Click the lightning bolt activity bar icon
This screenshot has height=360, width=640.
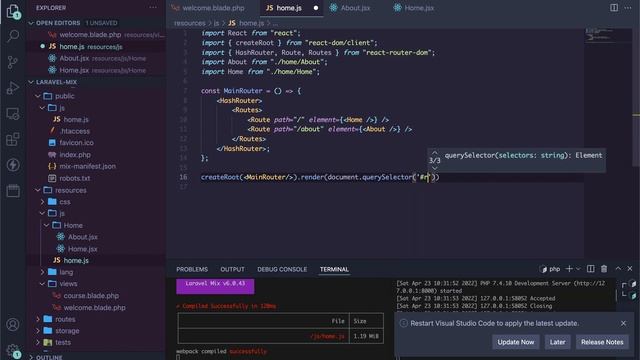[x=13, y=165]
